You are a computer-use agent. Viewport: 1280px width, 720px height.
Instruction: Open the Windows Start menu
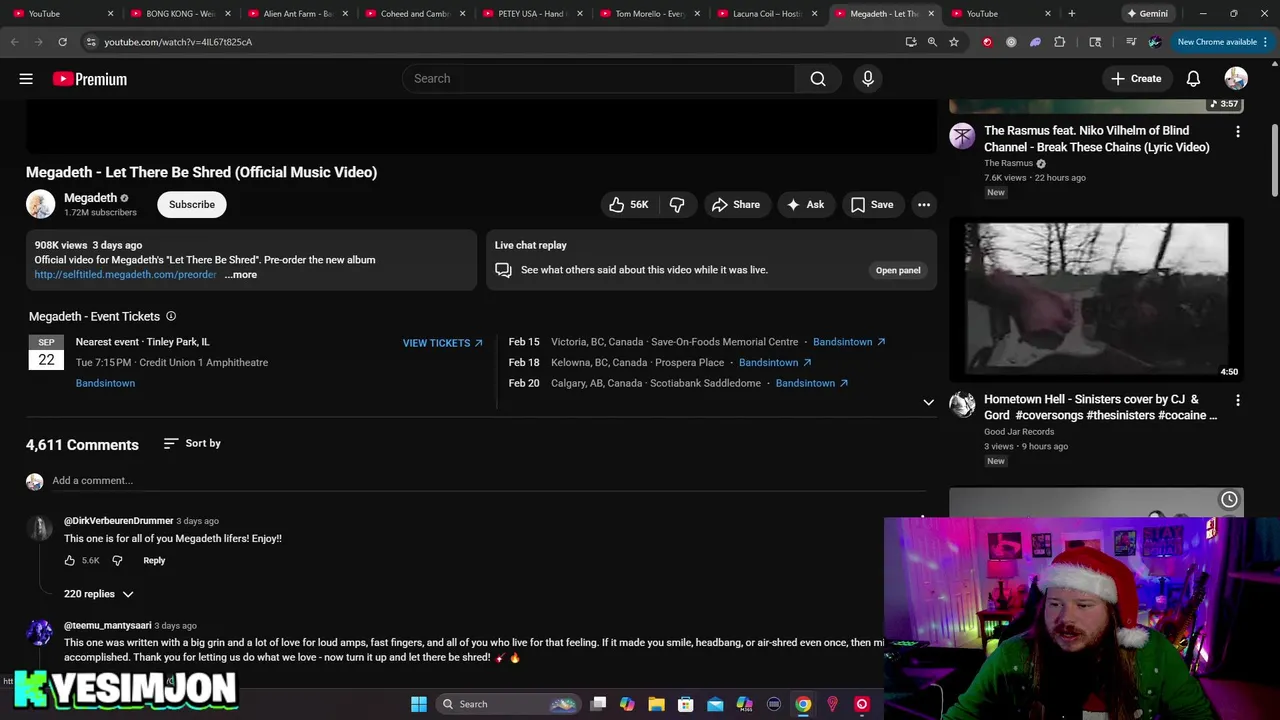pyautogui.click(x=419, y=704)
